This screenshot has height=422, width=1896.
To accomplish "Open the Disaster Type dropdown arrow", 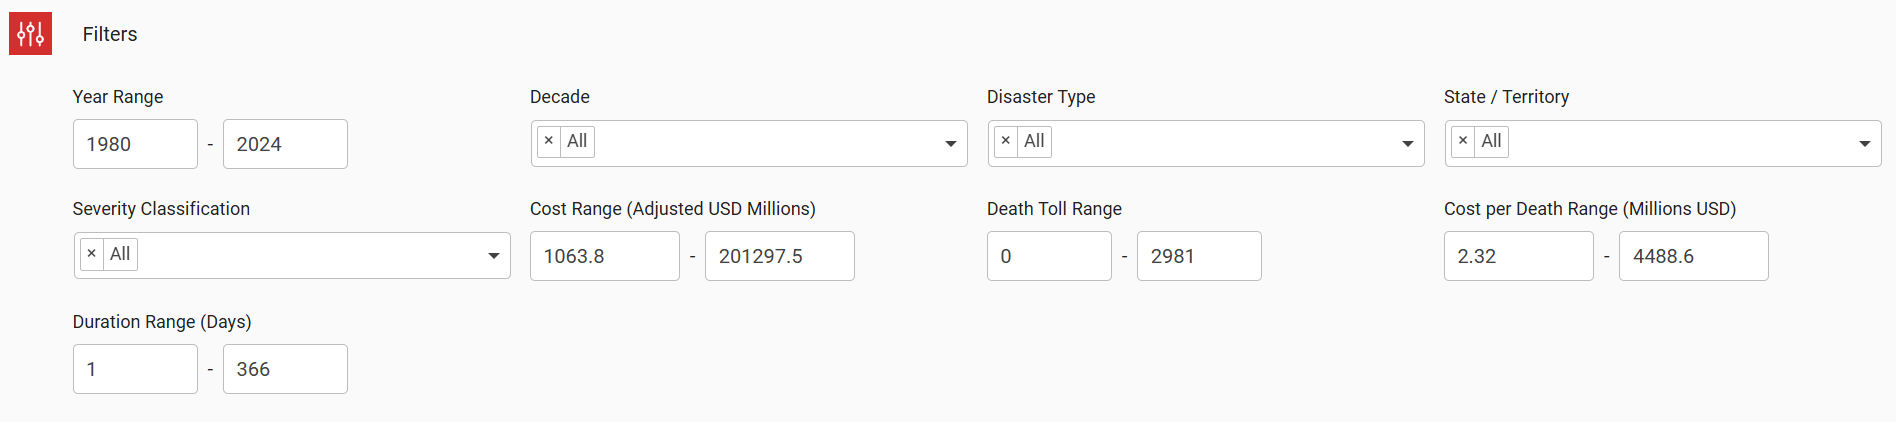I will click(1407, 144).
